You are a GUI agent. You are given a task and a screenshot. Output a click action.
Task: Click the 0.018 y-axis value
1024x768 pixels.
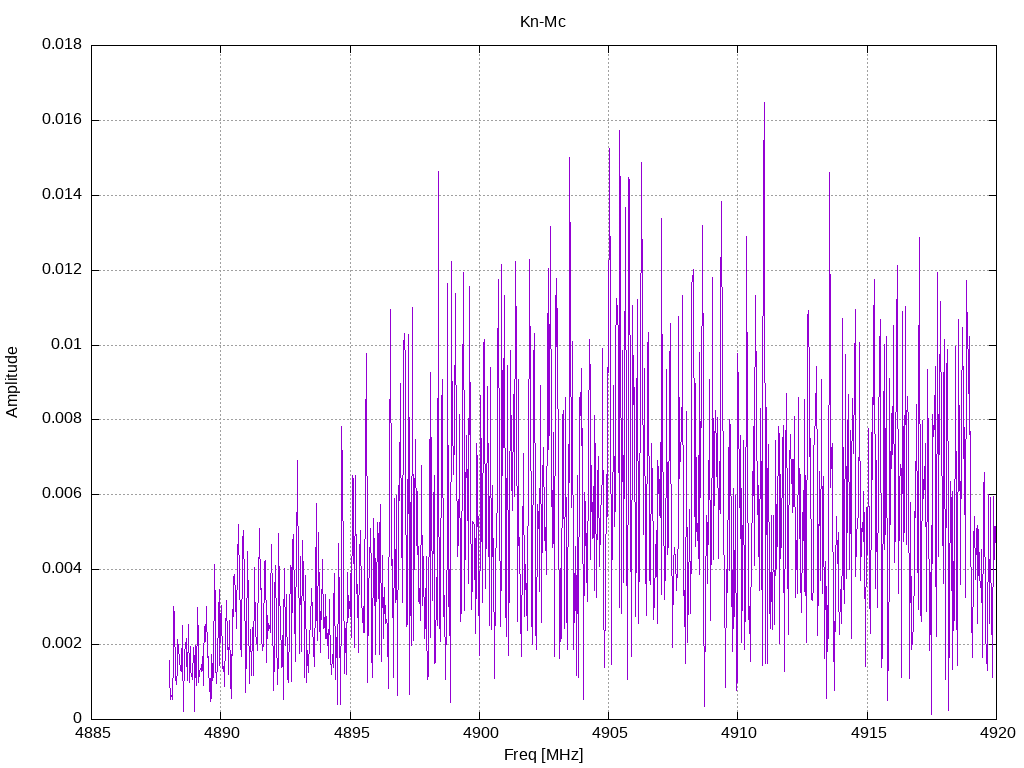tap(62, 44)
